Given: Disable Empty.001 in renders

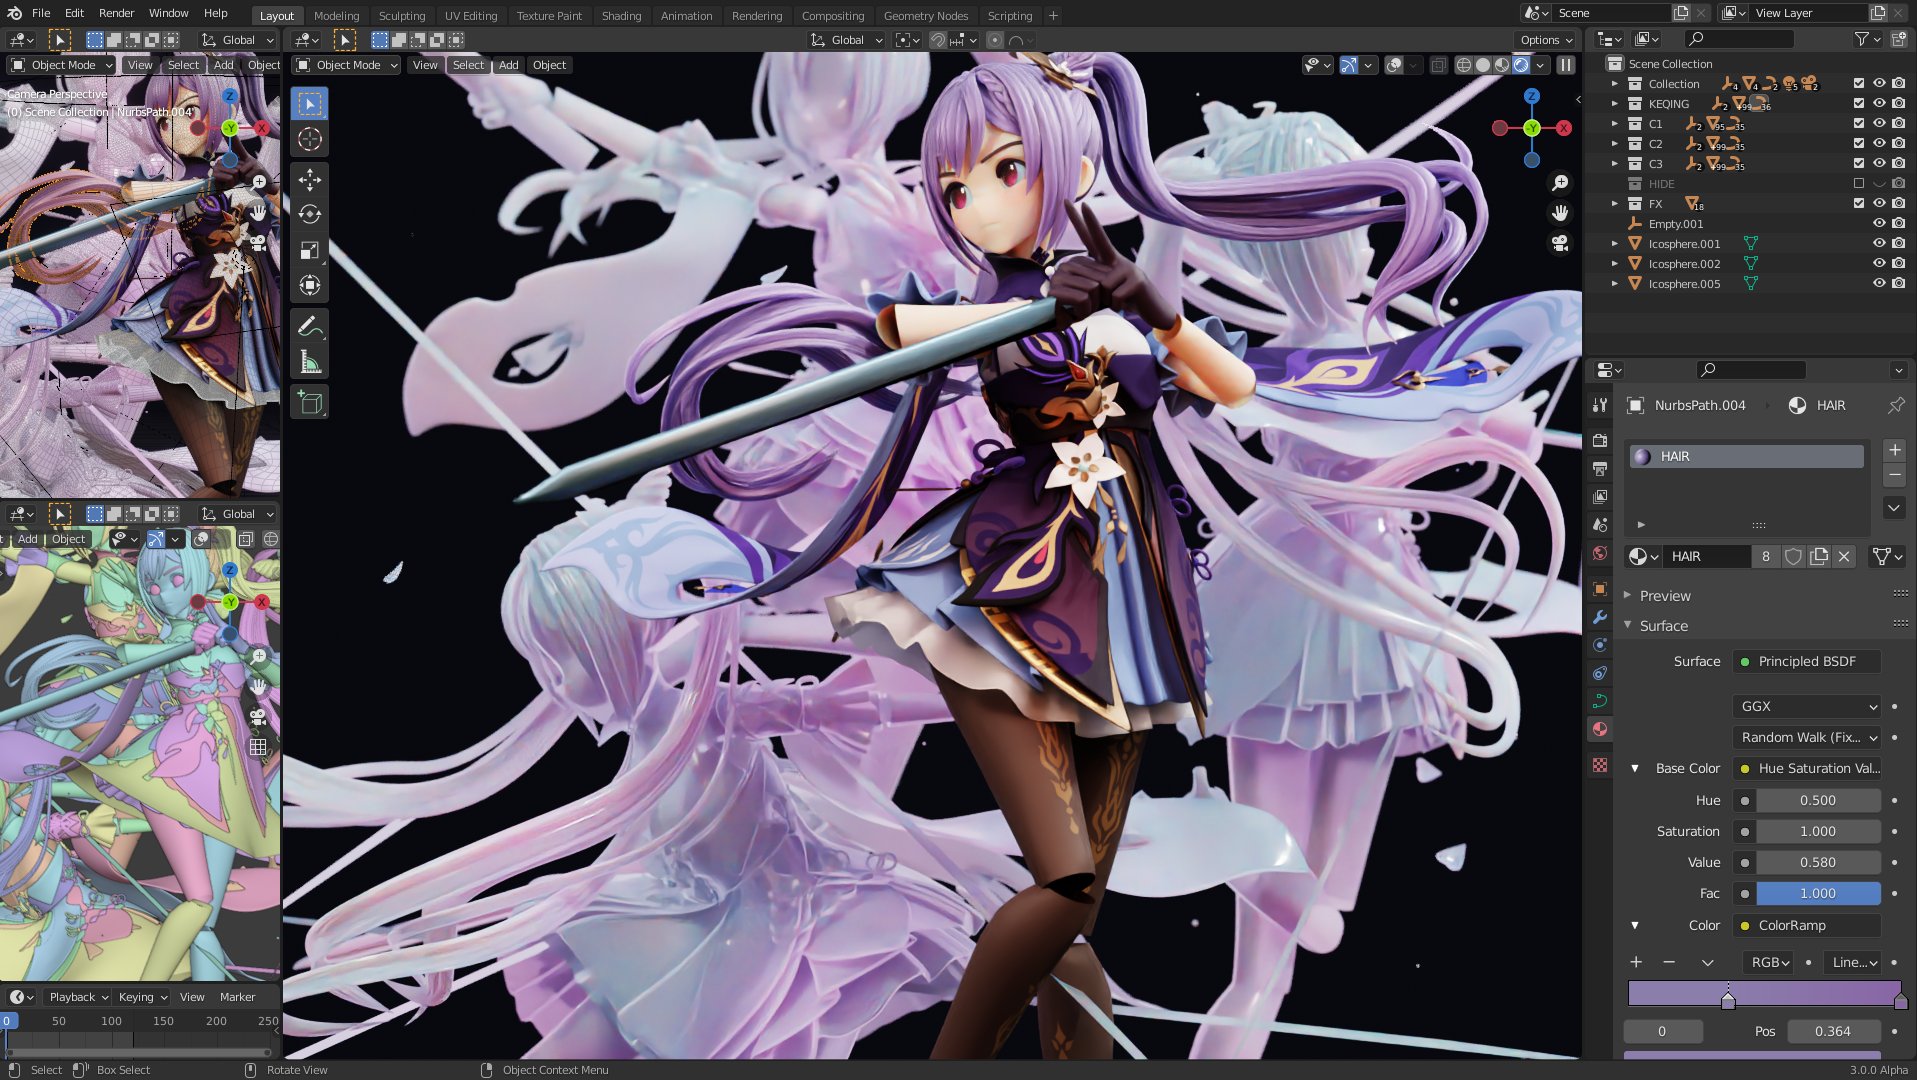Looking at the screenshot, I should (x=1899, y=224).
